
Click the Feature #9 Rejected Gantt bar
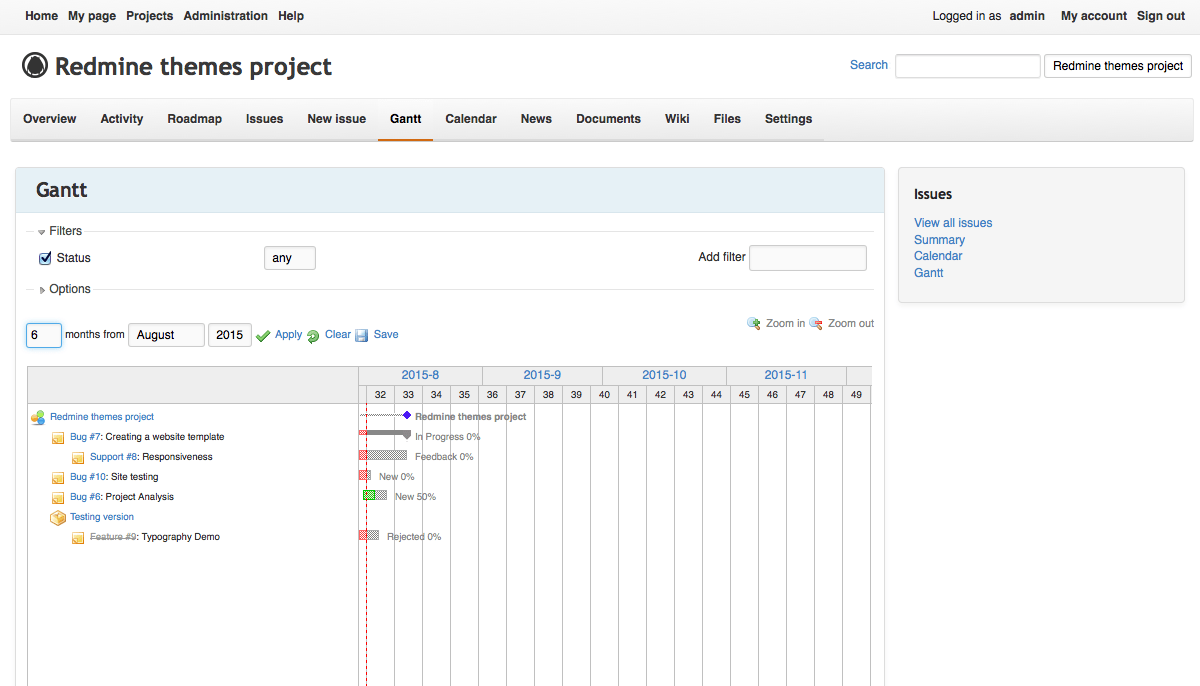tap(369, 535)
